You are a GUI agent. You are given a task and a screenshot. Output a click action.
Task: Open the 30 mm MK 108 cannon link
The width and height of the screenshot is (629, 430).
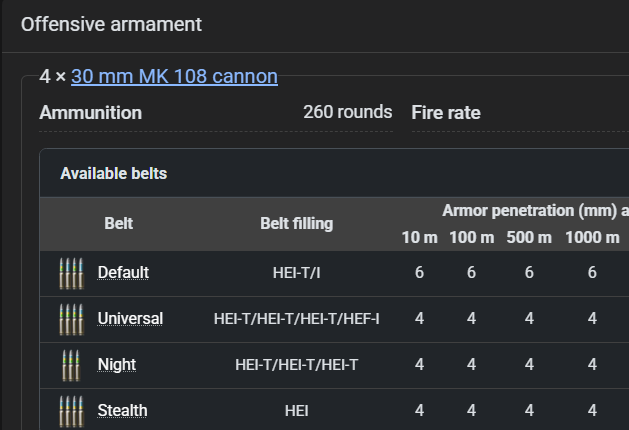click(174, 76)
